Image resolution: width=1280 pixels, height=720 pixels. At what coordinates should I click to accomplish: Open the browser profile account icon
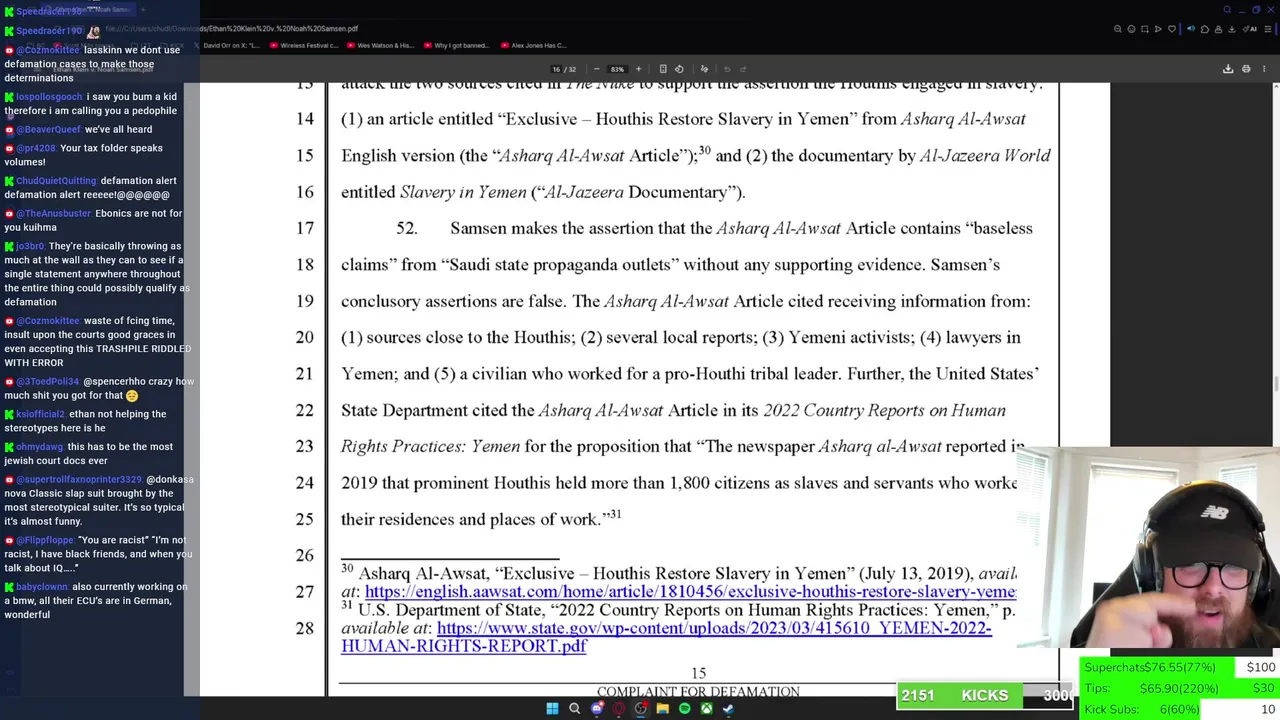pos(1218,29)
